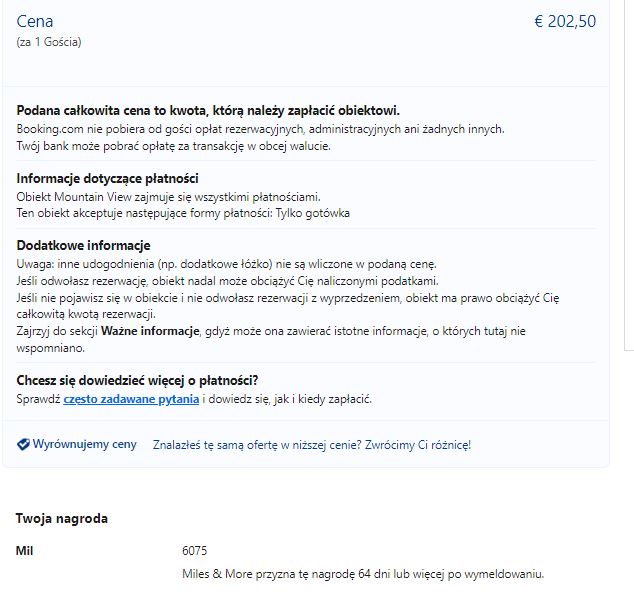Click 'Chcesz się dowiedzieć więcej o płatności?' heading
Image resolution: width=634 pixels, height=603 pixels.
137,381
